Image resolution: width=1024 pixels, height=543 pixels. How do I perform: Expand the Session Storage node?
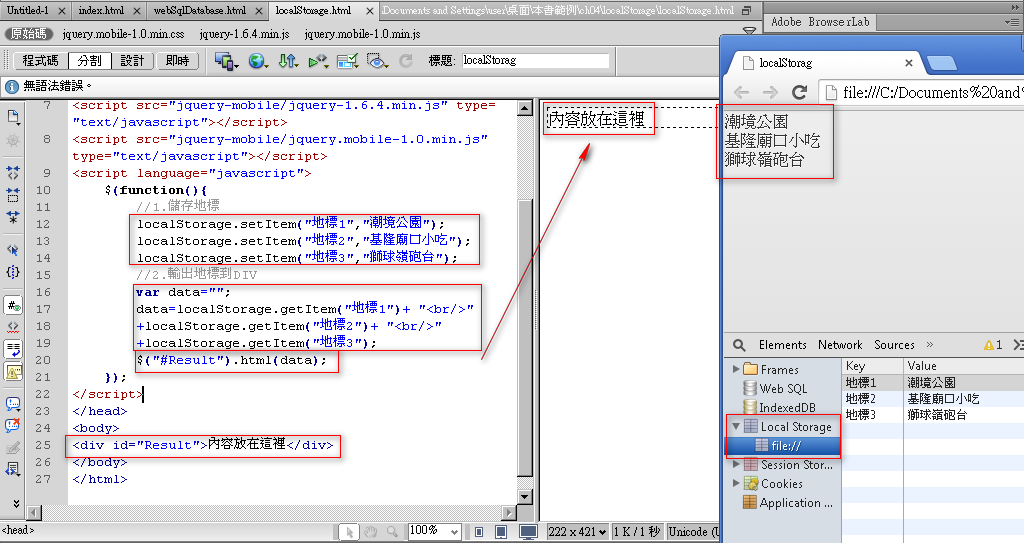pos(736,464)
